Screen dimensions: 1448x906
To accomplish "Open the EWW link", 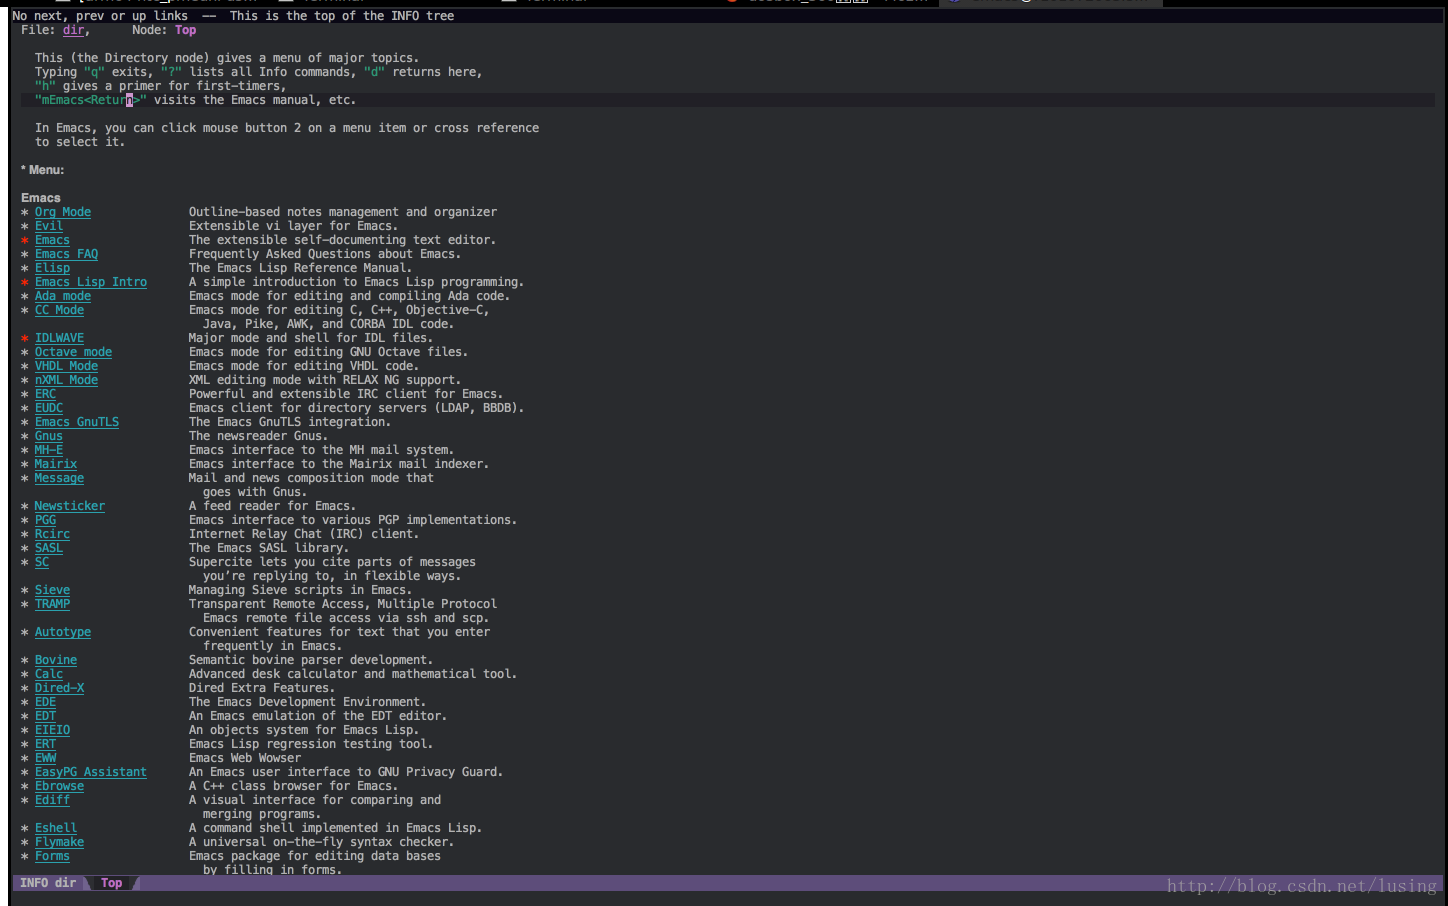I will 45,758.
